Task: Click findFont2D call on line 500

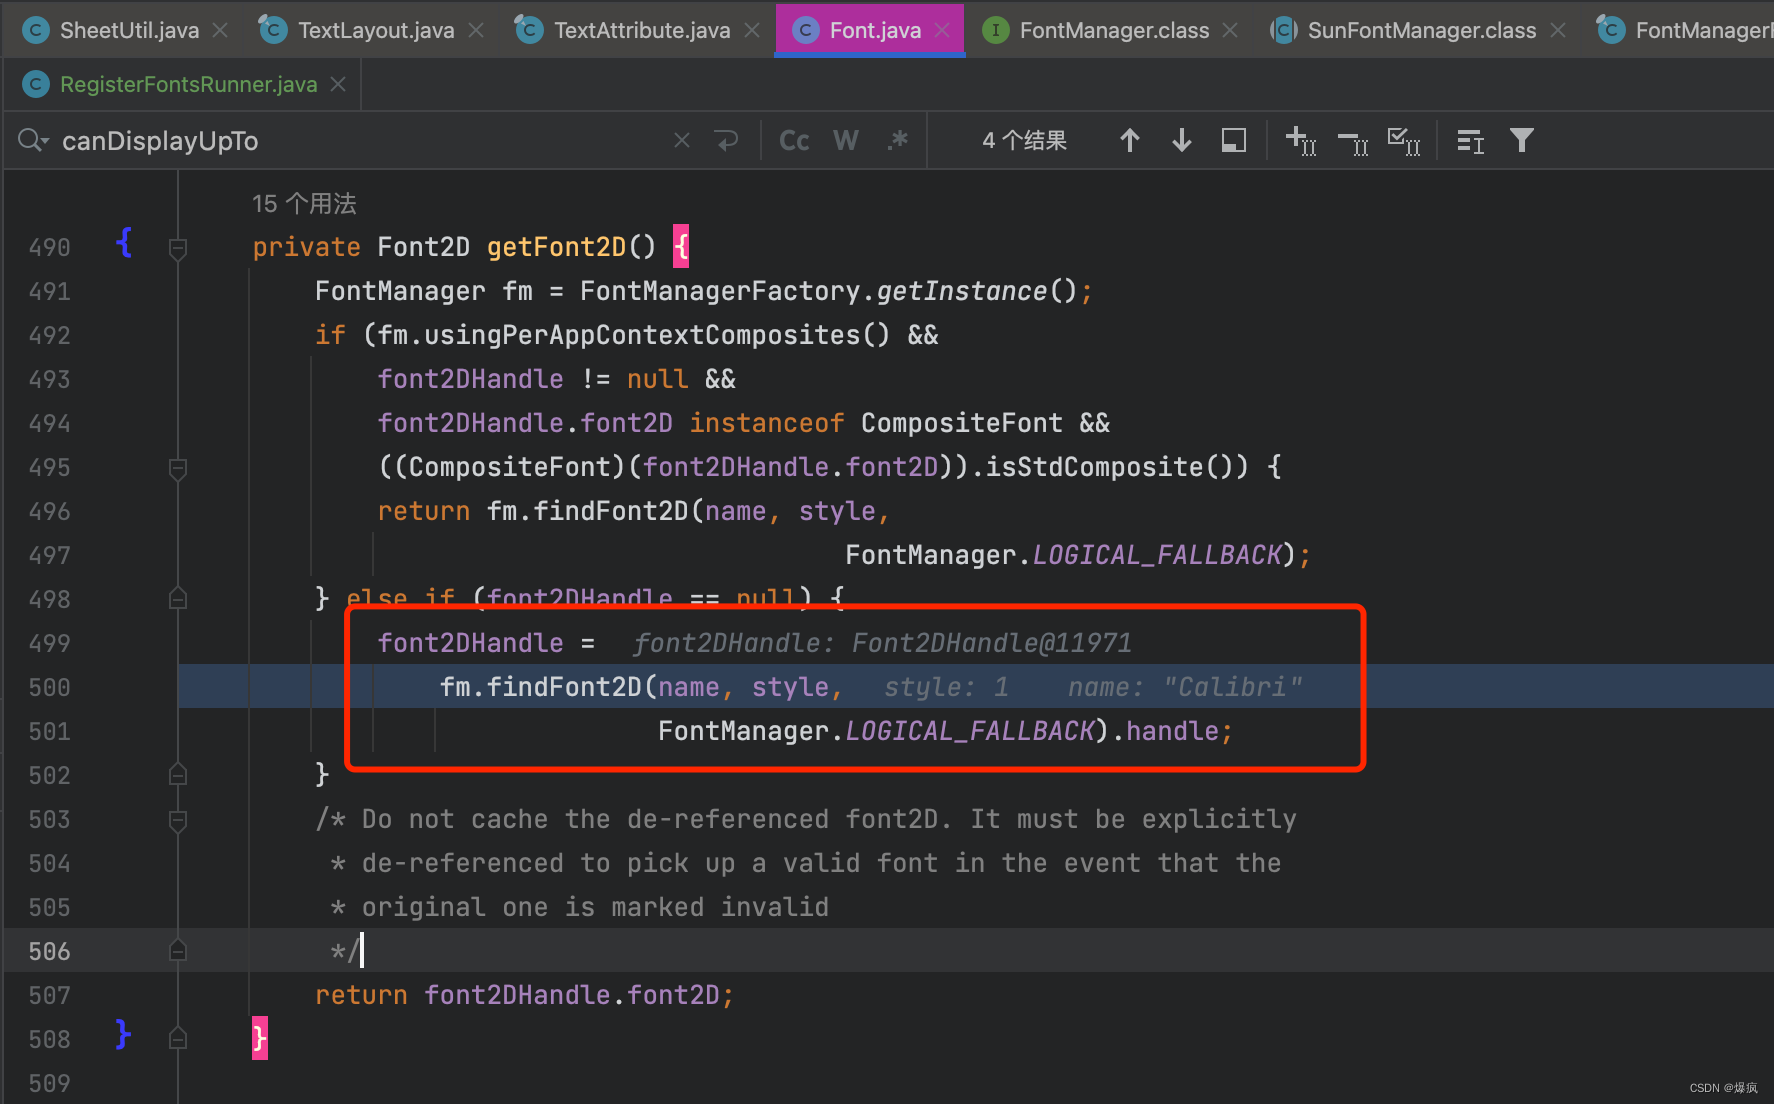Action: click(564, 687)
